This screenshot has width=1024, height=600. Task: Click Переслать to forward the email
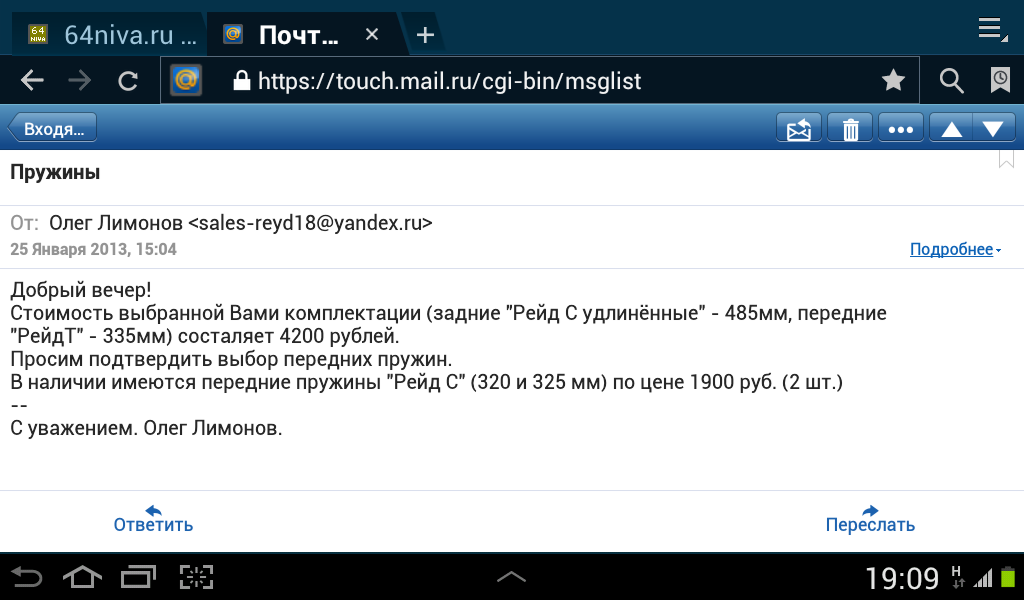click(x=870, y=518)
